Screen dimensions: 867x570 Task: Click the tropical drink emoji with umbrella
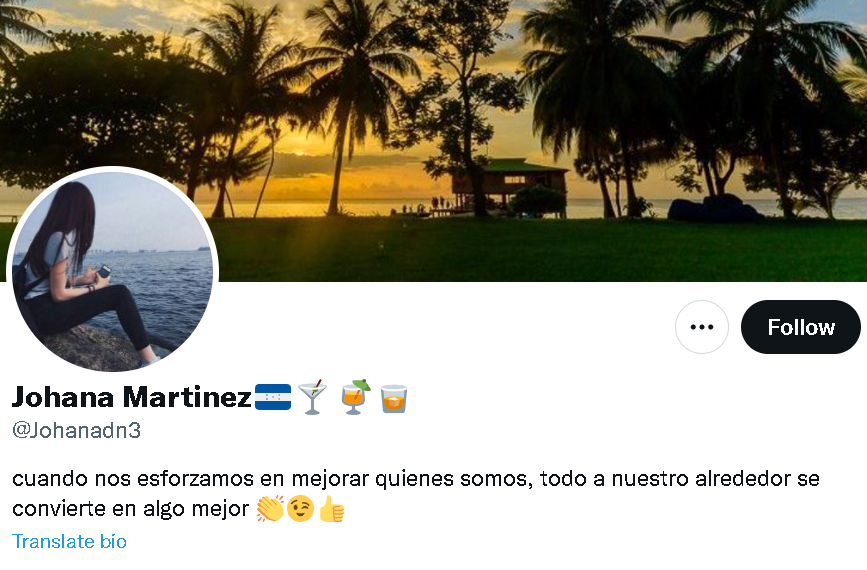pos(356,397)
